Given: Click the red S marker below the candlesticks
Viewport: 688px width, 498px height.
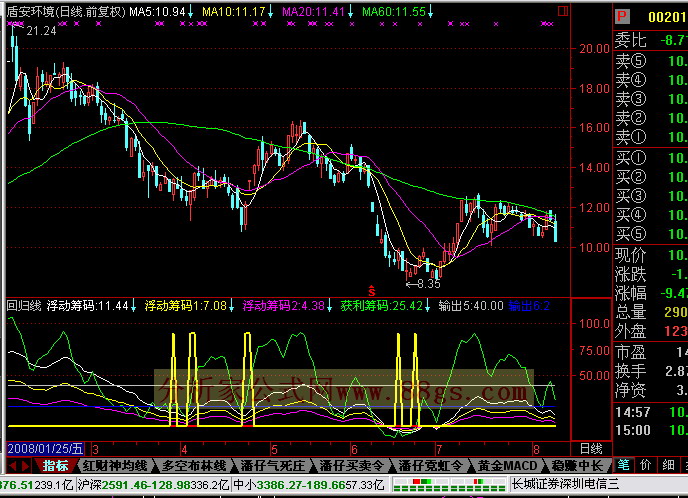Looking at the screenshot, I should [372, 290].
